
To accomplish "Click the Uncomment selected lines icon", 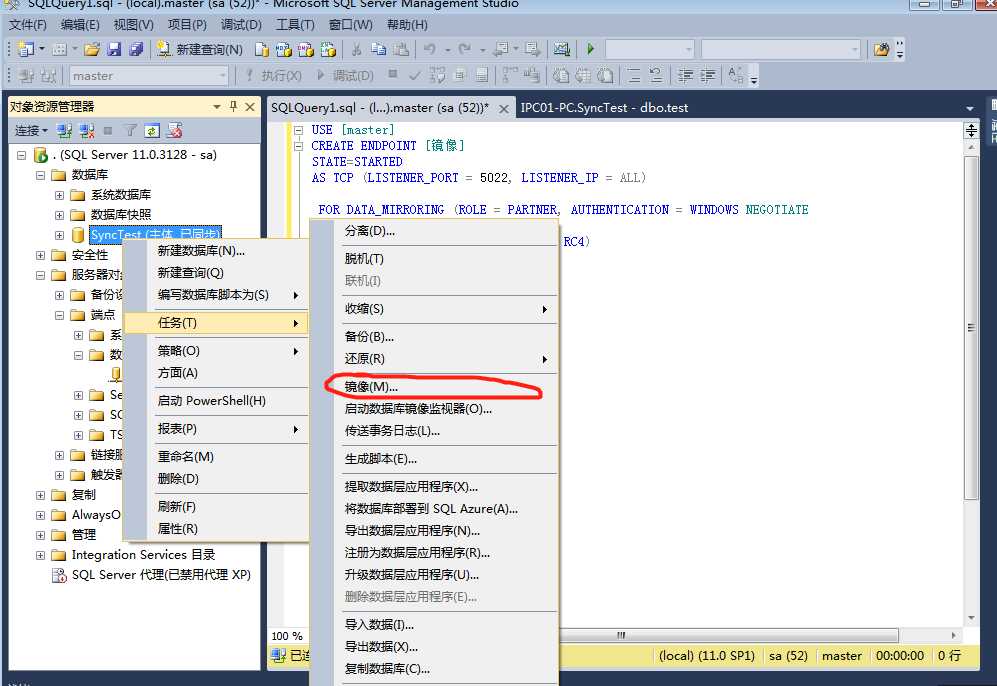I will (656, 76).
